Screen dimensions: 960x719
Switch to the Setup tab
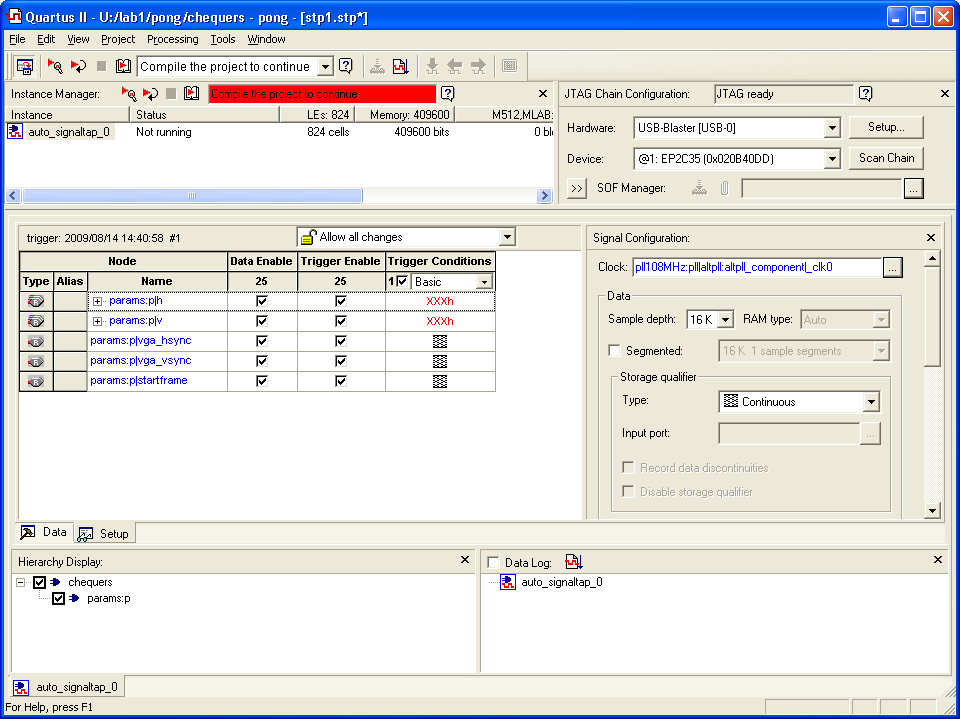pyautogui.click(x=104, y=534)
